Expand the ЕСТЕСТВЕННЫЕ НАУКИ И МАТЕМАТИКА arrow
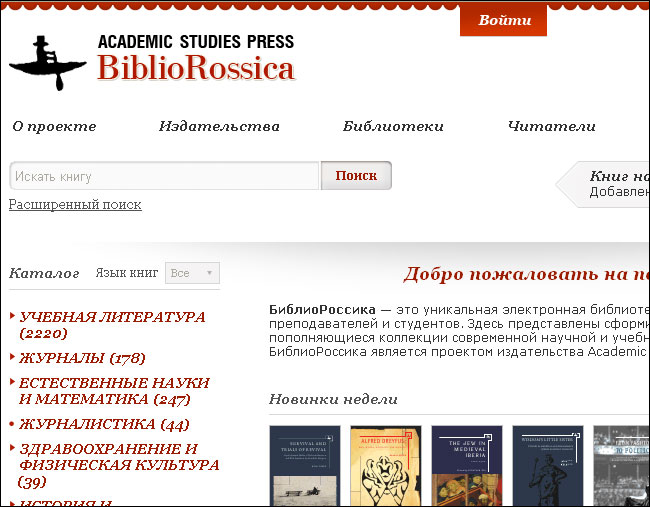 click(x=12, y=381)
